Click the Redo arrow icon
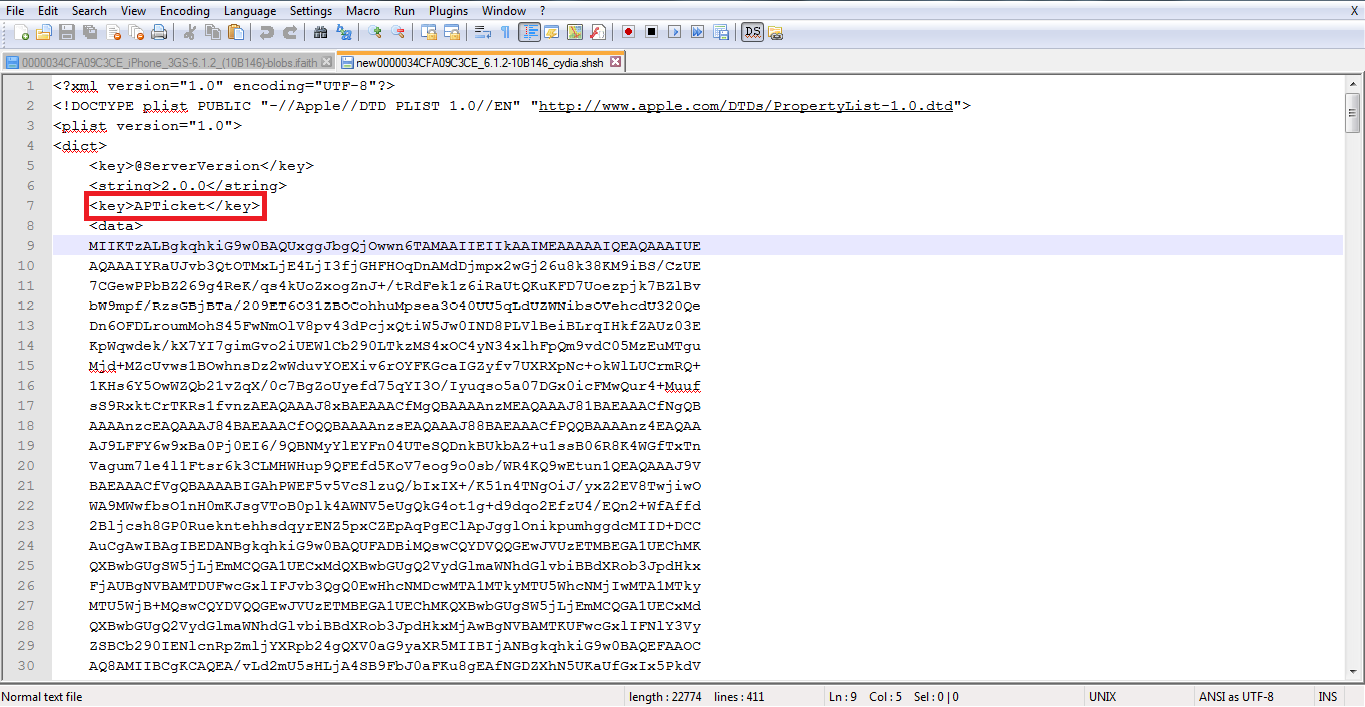The width and height of the screenshot is (1365, 707). (x=290, y=32)
